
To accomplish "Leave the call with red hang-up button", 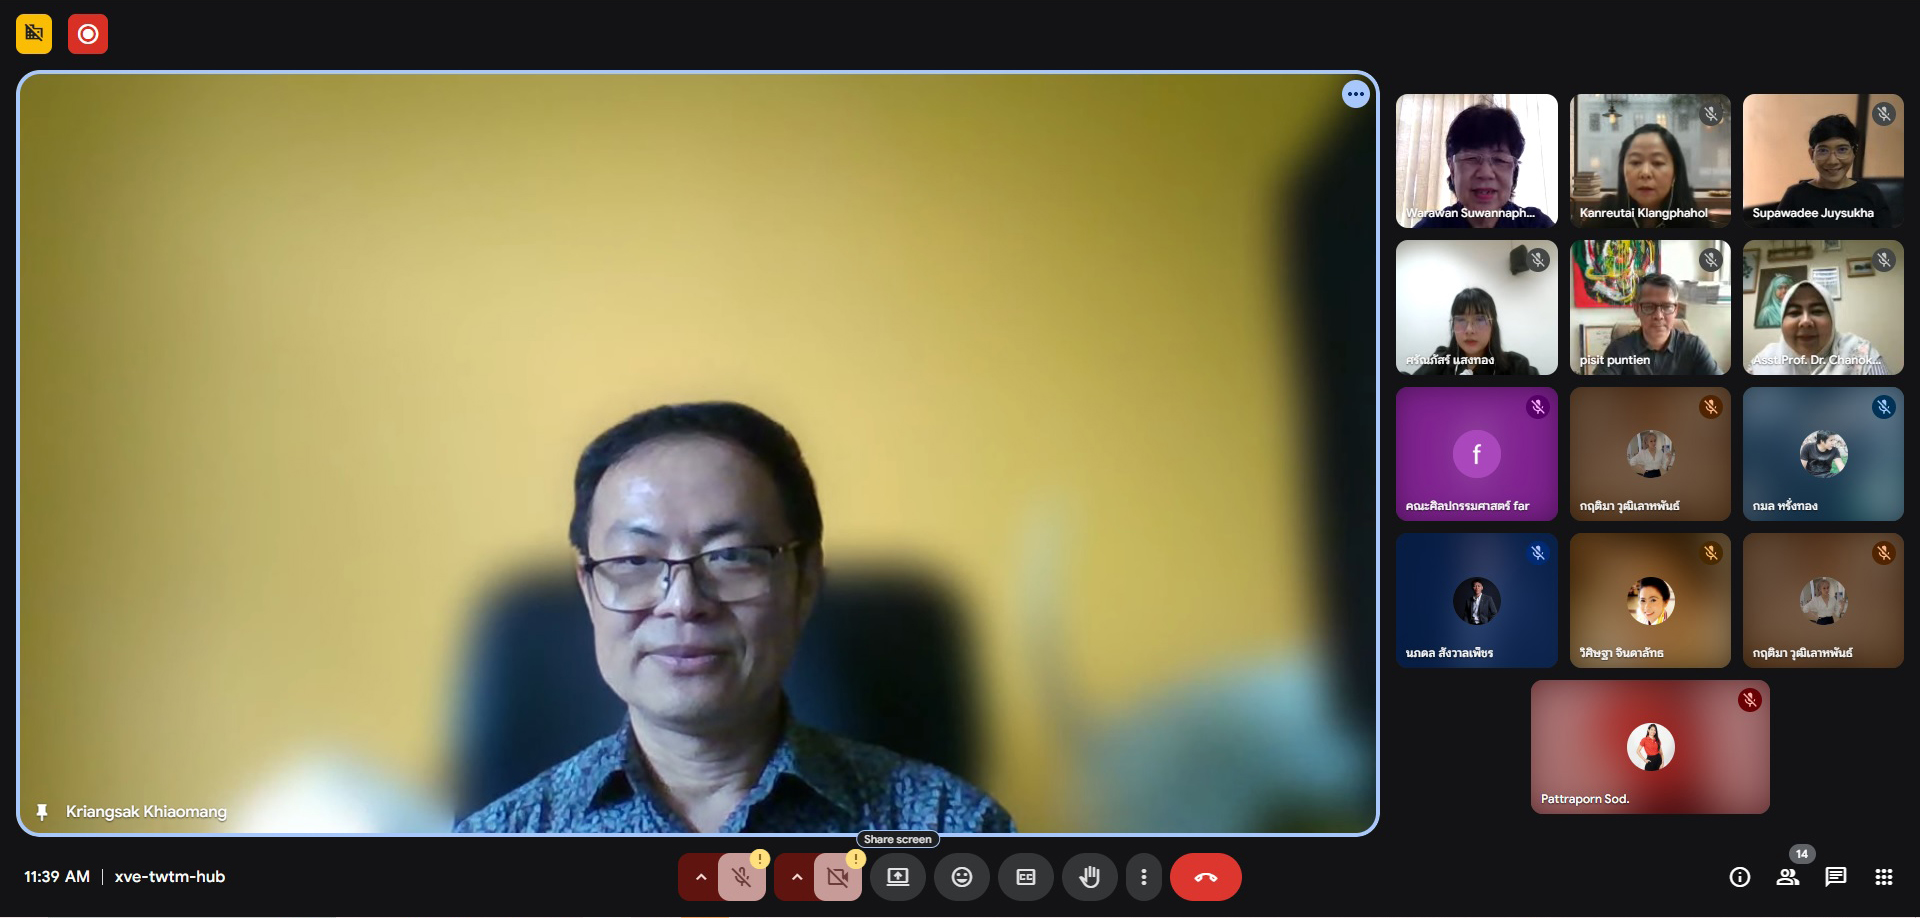I will click(1205, 877).
